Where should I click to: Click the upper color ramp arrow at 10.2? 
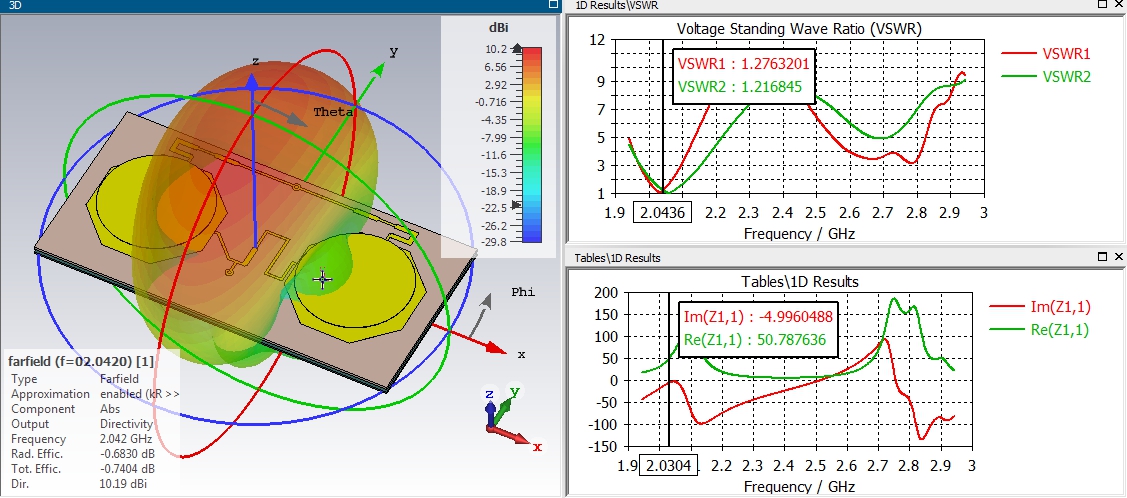516,49
